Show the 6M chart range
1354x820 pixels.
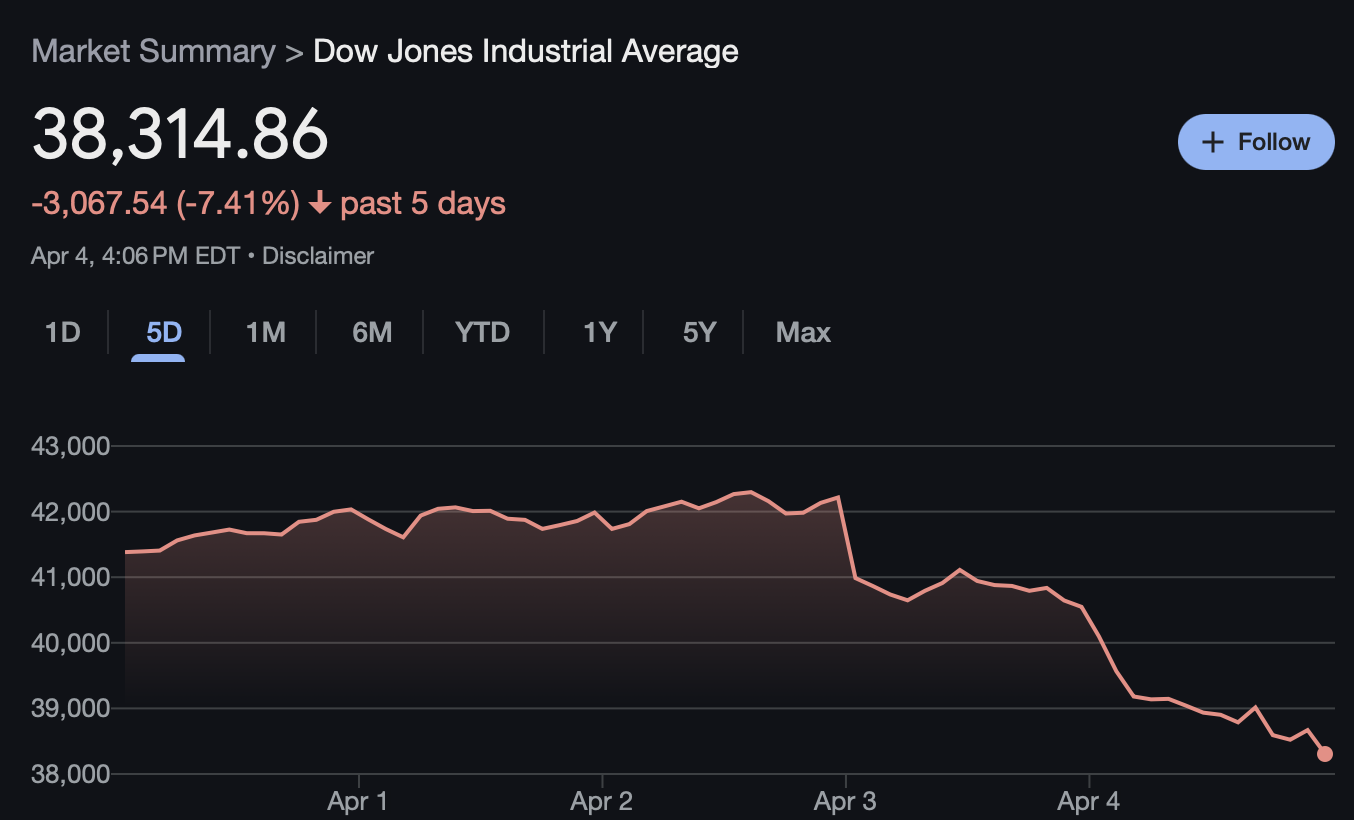pos(372,332)
